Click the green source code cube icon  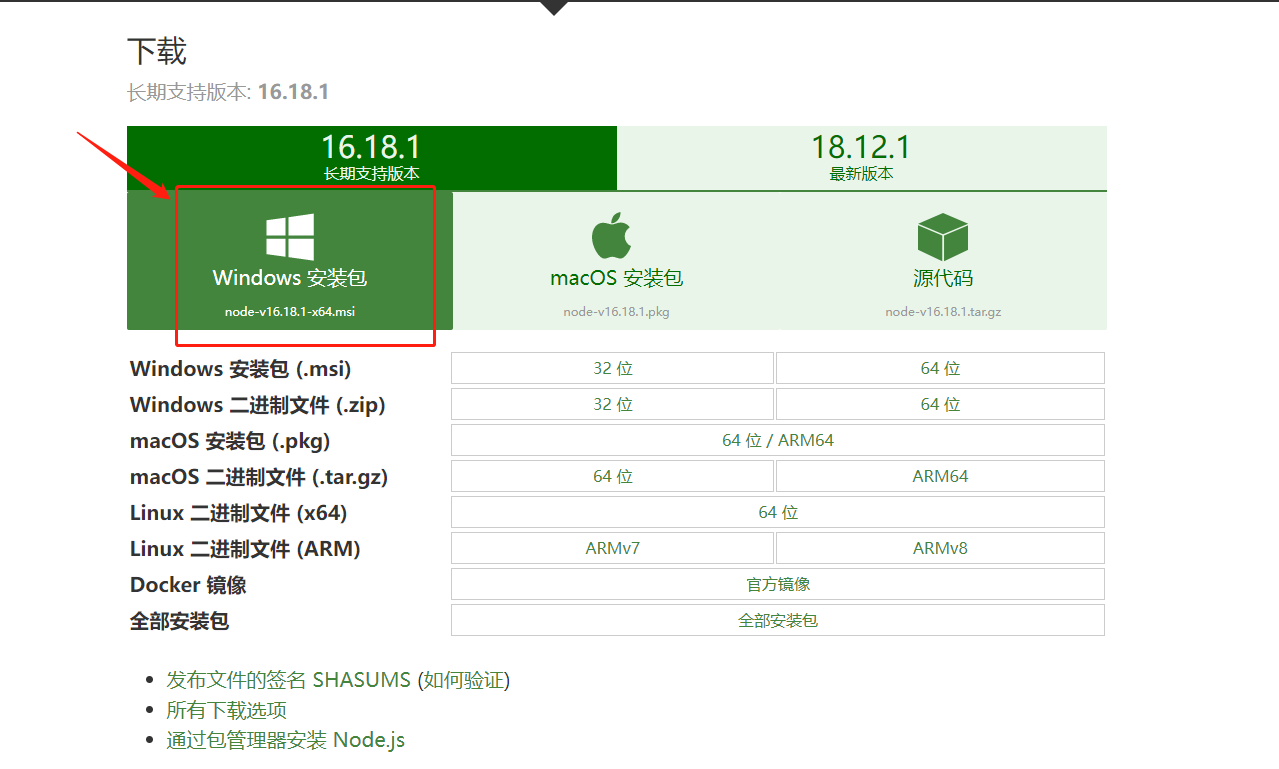pyautogui.click(x=943, y=237)
